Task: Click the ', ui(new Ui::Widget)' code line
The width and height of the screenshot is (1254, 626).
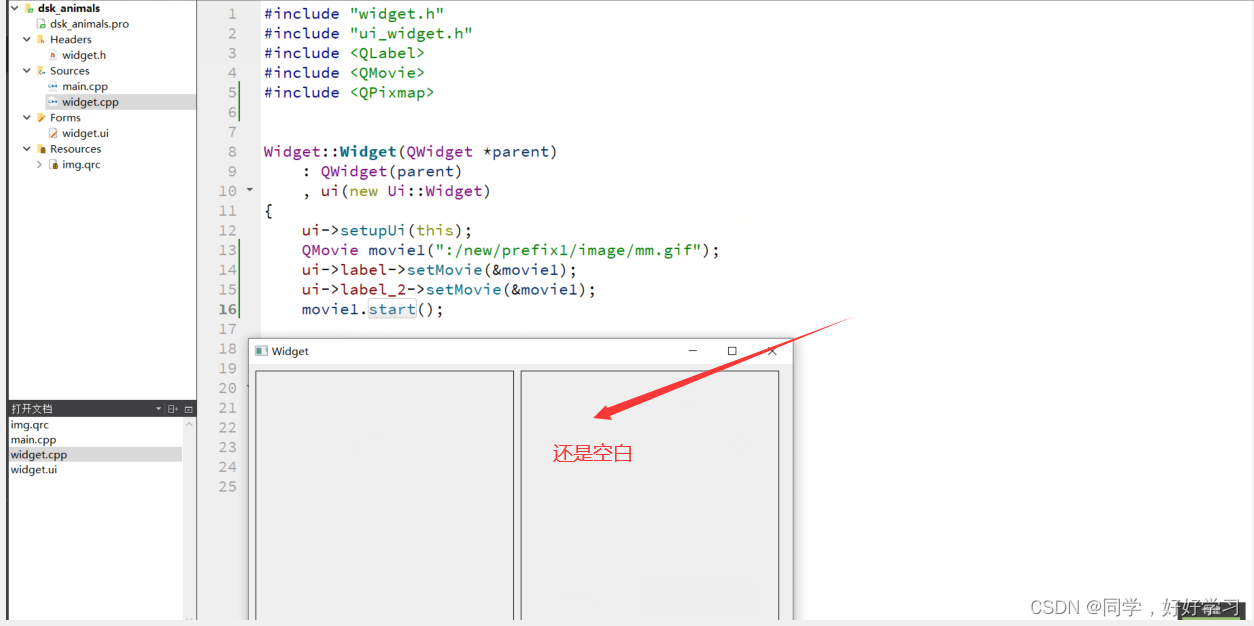Action: click(396, 191)
